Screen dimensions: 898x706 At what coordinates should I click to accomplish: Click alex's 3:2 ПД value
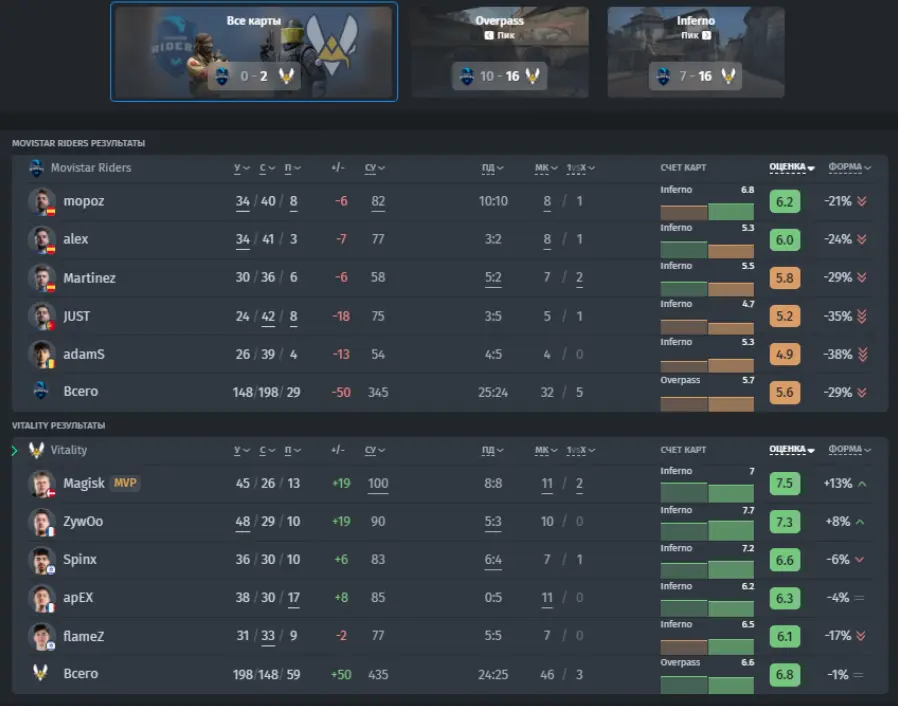[493, 239]
